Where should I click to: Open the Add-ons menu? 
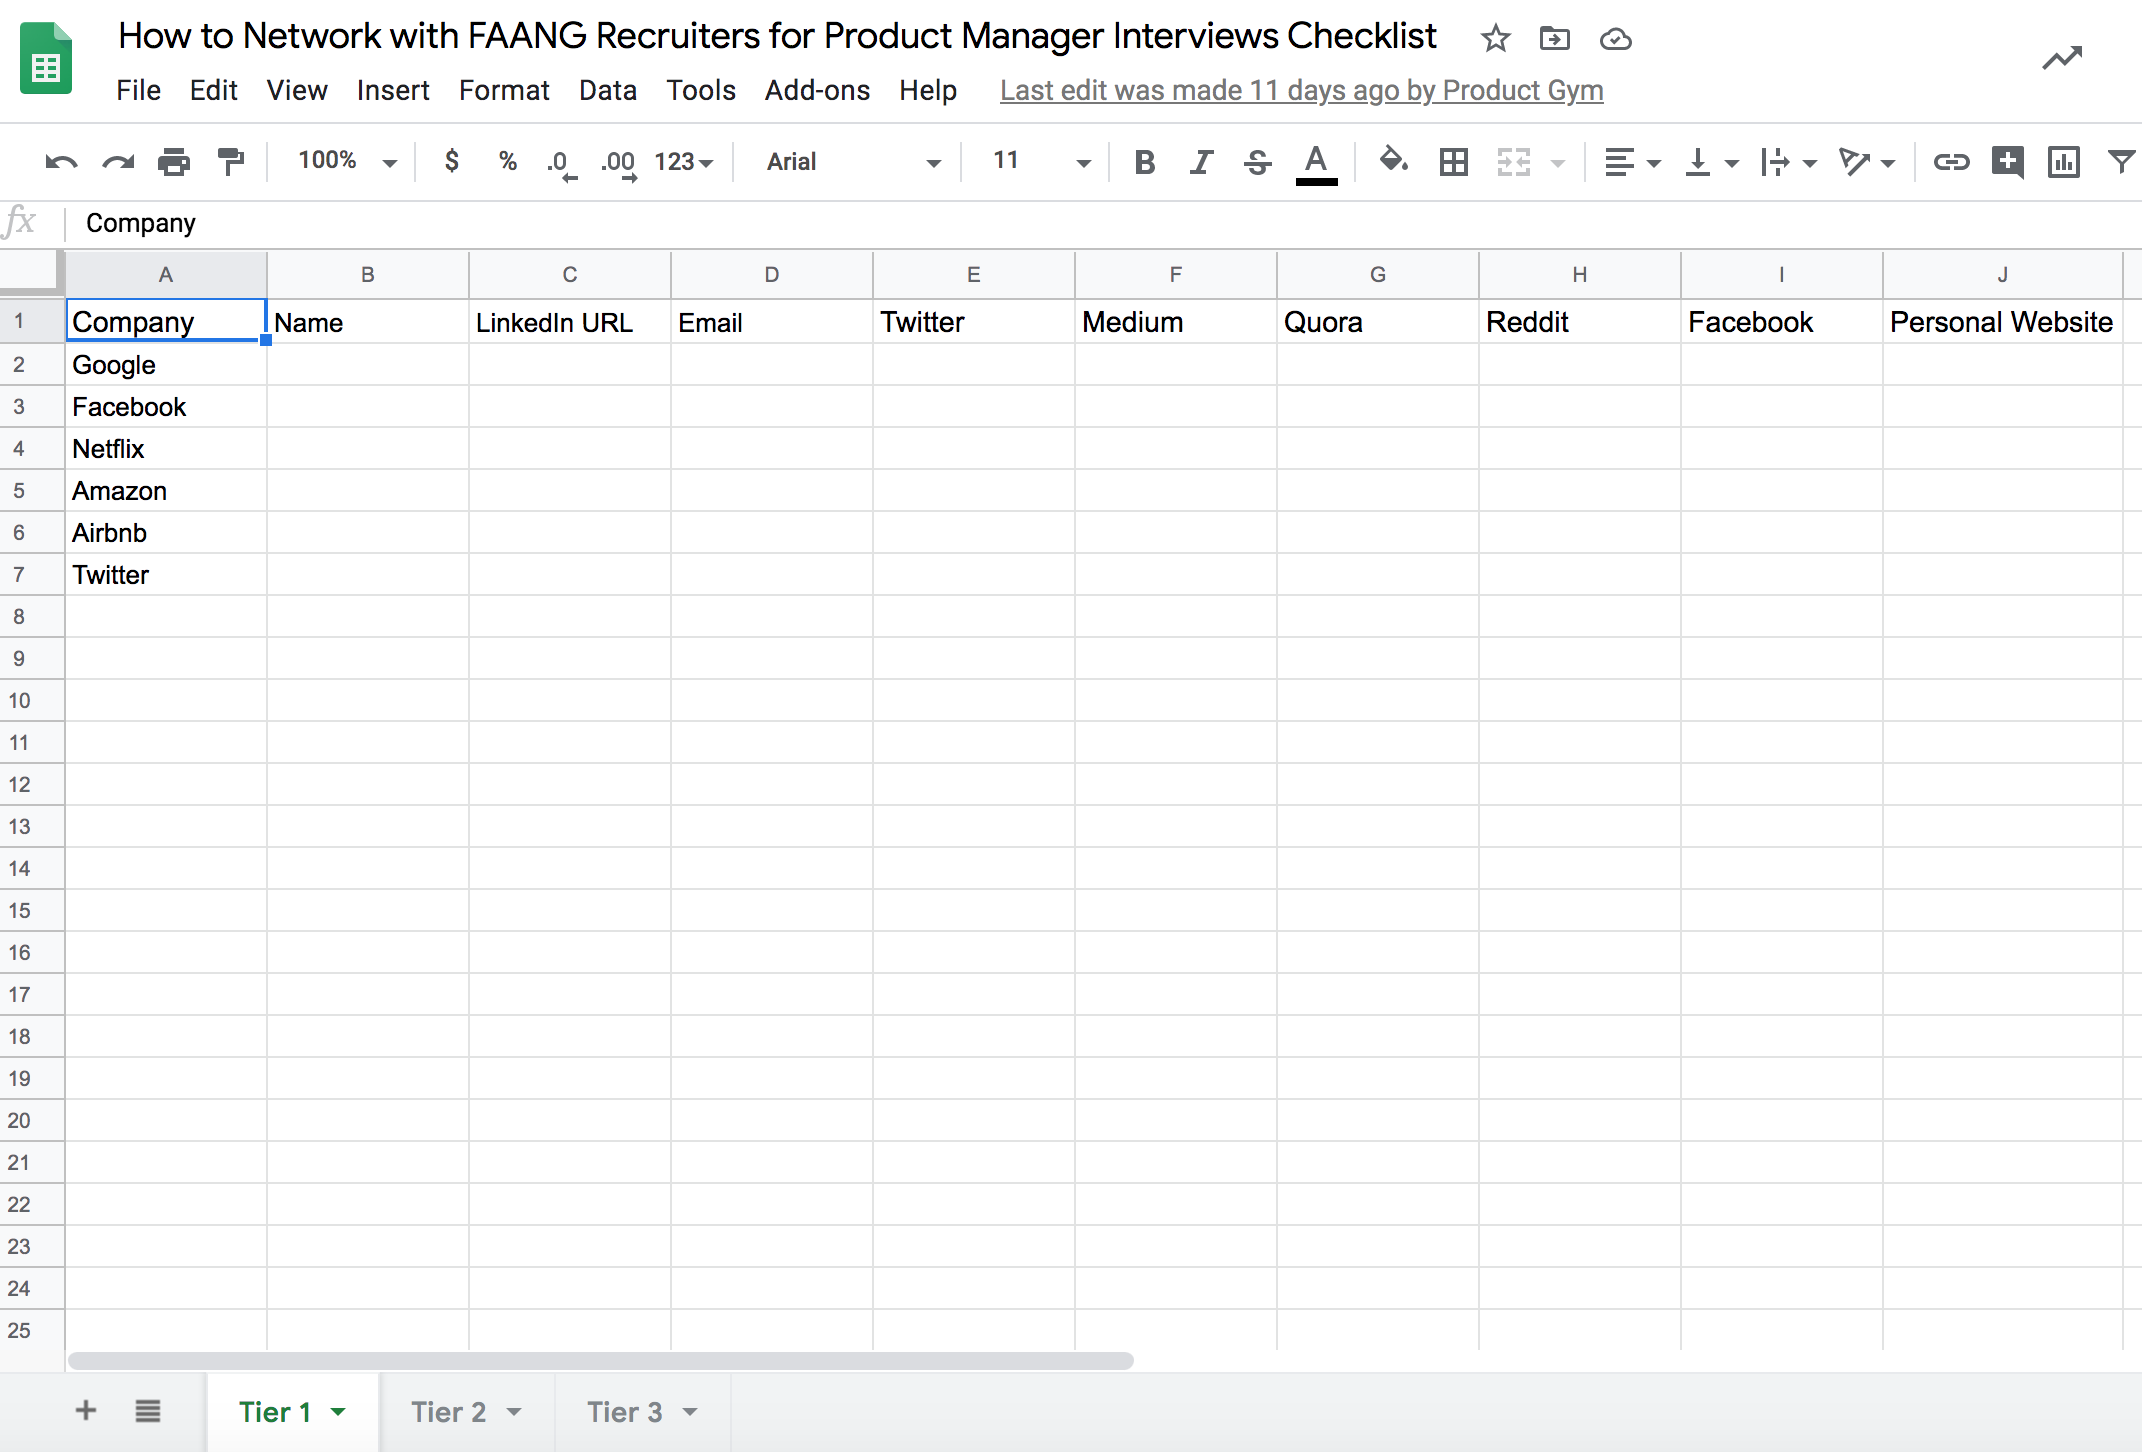coord(817,90)
